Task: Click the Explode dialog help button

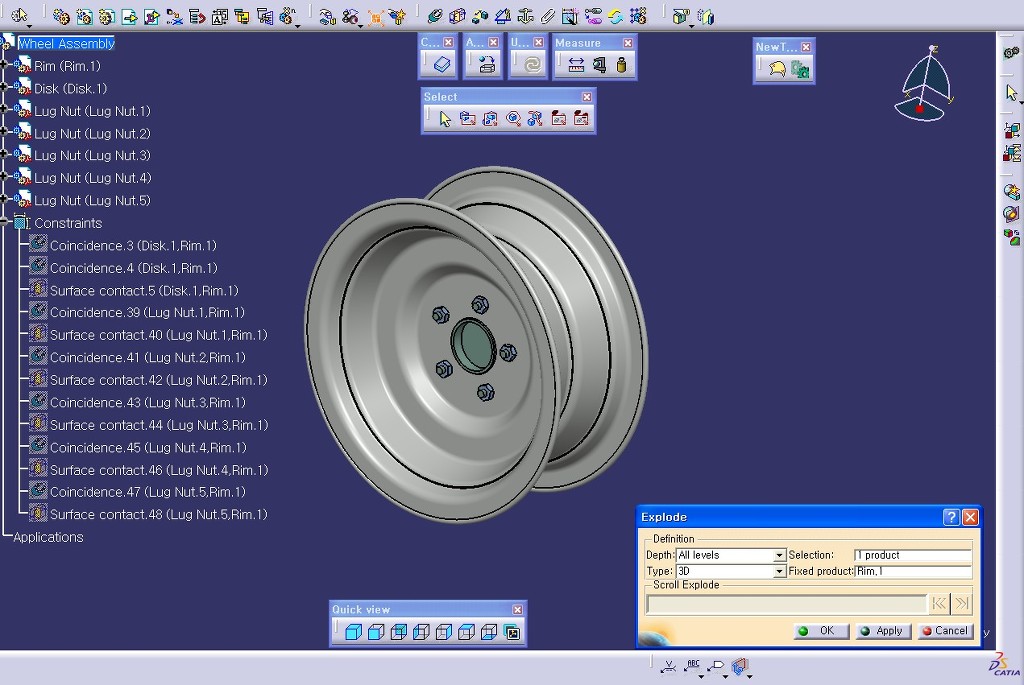Action: click(951, 517)
